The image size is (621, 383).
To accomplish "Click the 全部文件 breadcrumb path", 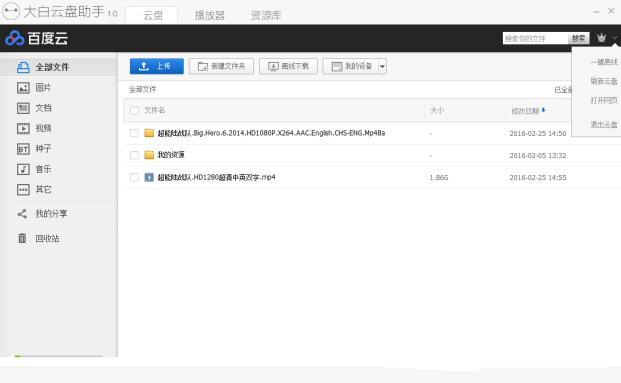I will [x=143, y=90].
